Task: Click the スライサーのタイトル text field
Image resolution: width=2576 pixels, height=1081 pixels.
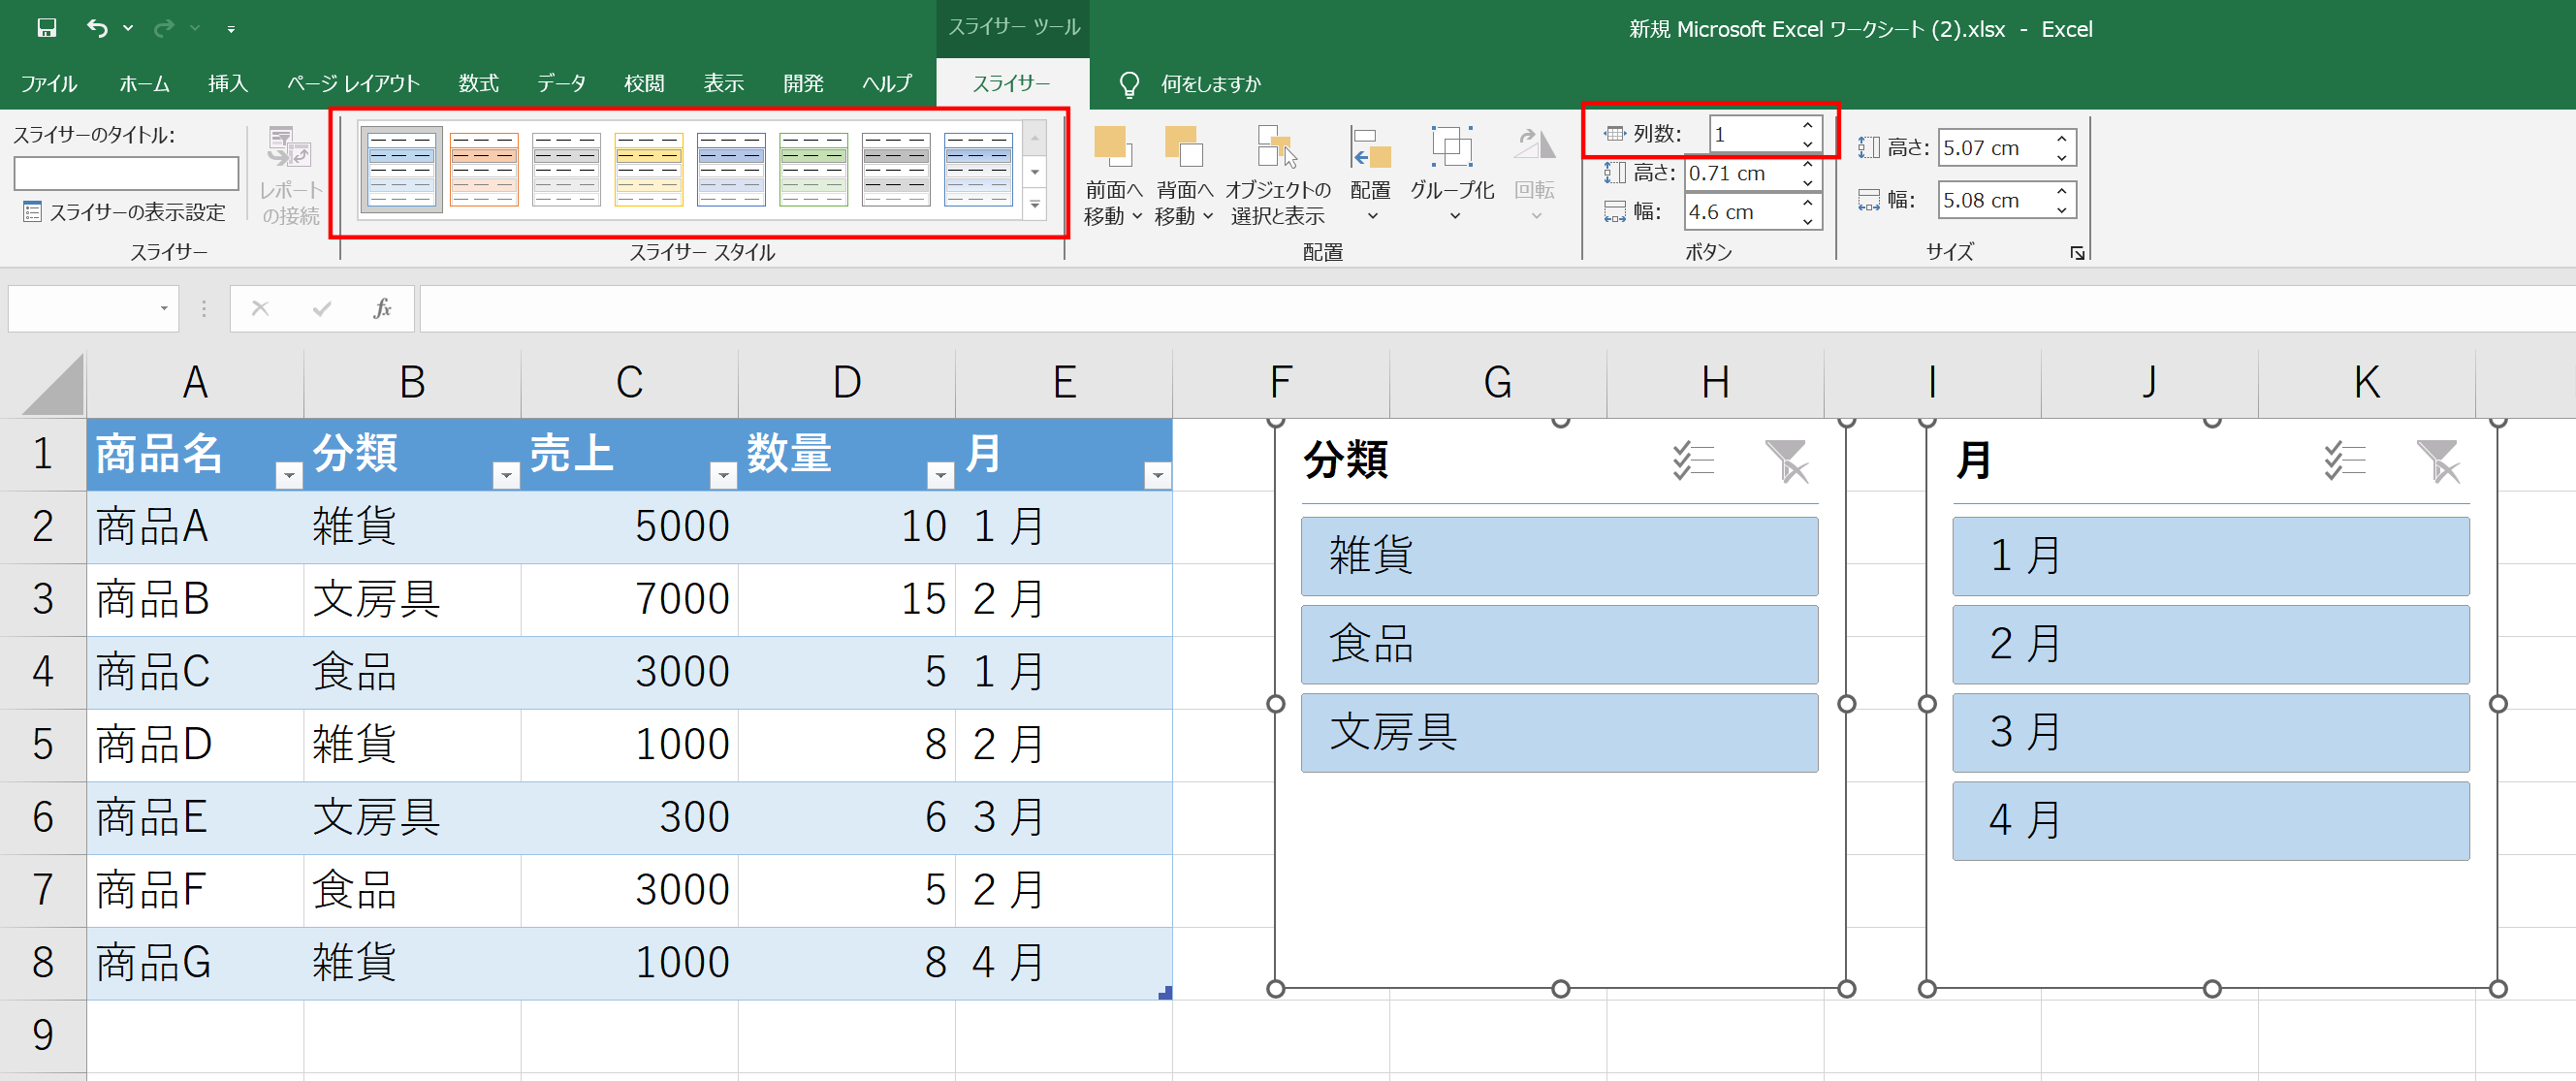Action: coord(126,173)
